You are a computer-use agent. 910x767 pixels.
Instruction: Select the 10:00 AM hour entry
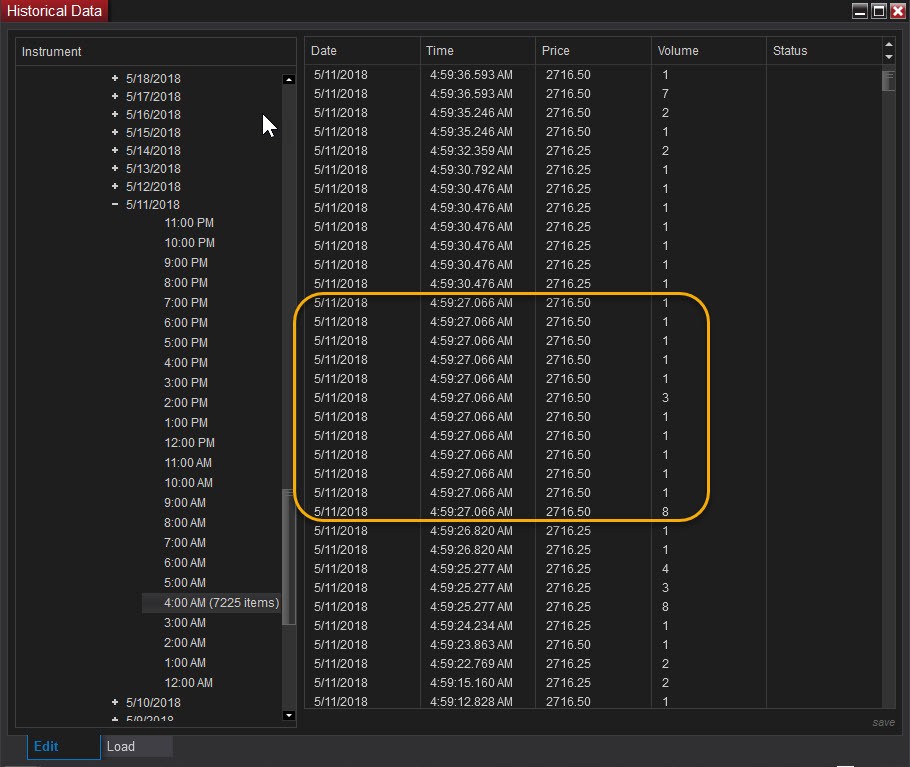pos(188,483)
